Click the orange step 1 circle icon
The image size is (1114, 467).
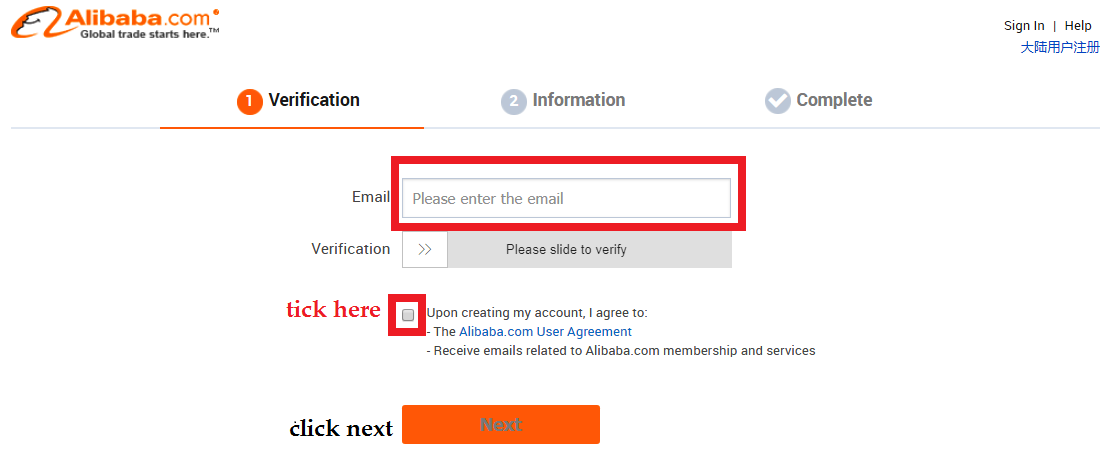click(249, 102)
